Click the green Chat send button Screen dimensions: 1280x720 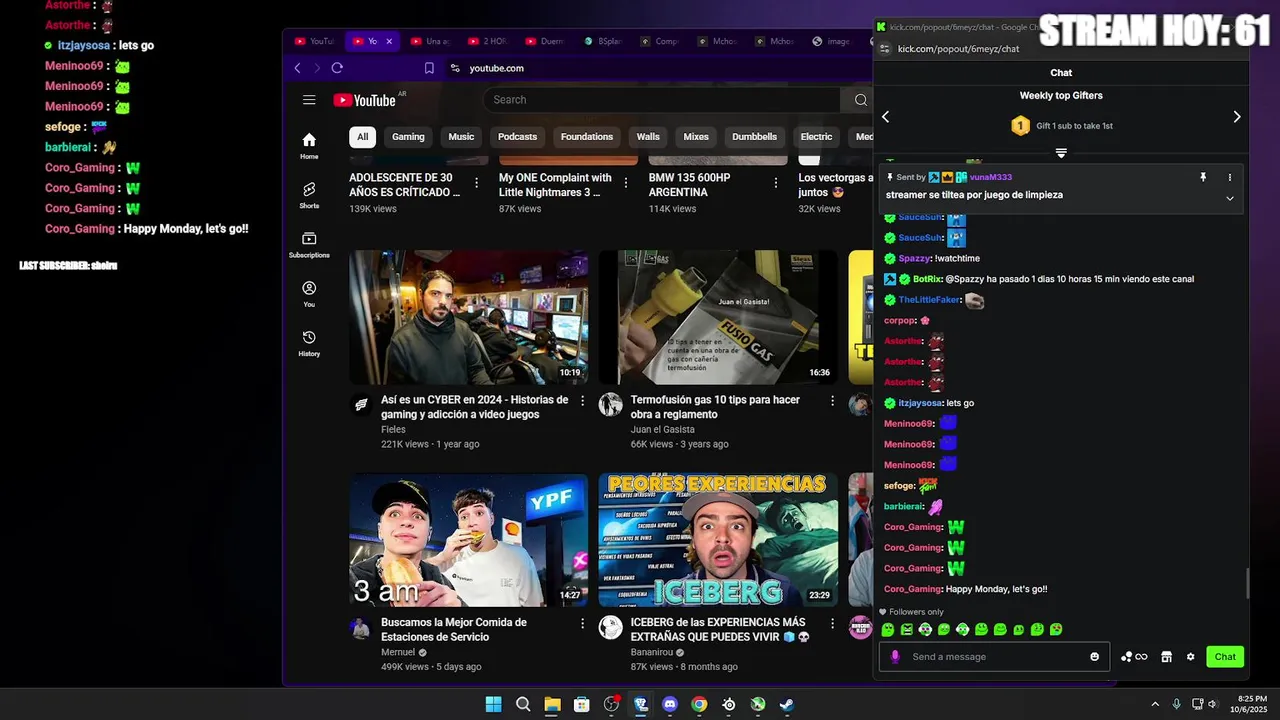[x=1225, y=657]
